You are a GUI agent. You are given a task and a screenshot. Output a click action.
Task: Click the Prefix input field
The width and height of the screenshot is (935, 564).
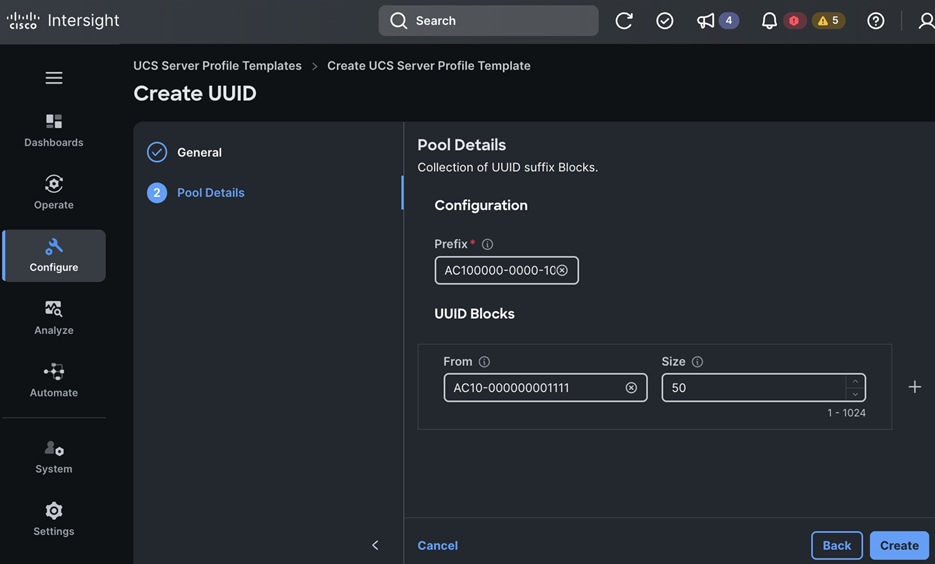[506, 270]
